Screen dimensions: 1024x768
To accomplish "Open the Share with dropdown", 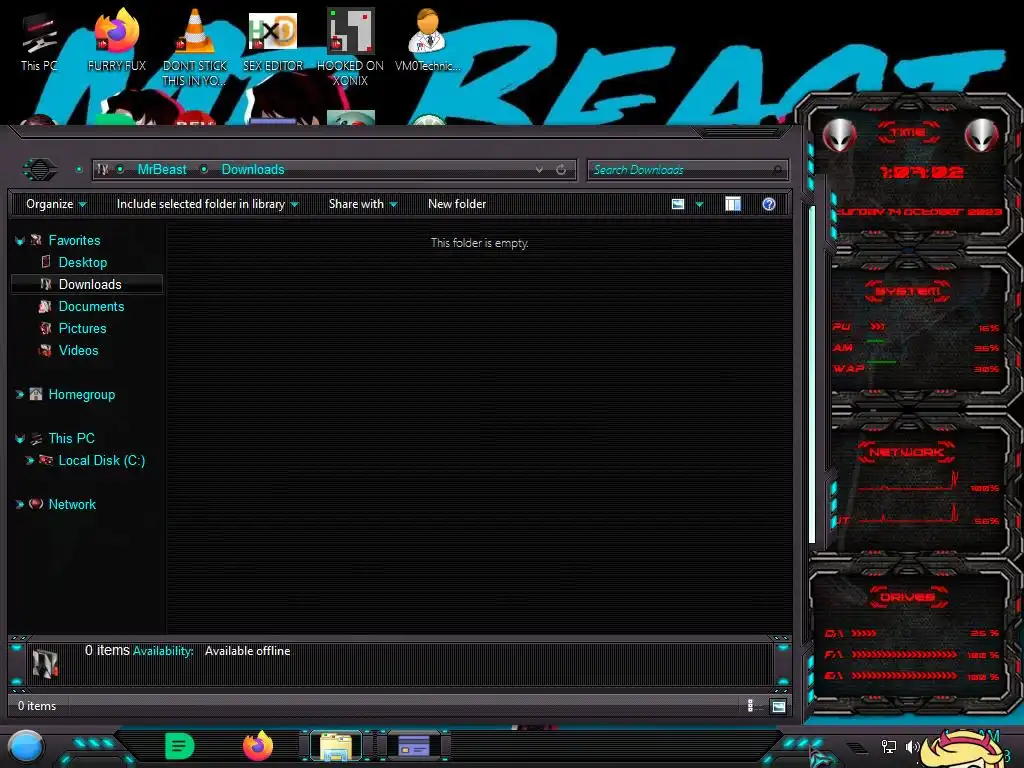I will point(363,204).
